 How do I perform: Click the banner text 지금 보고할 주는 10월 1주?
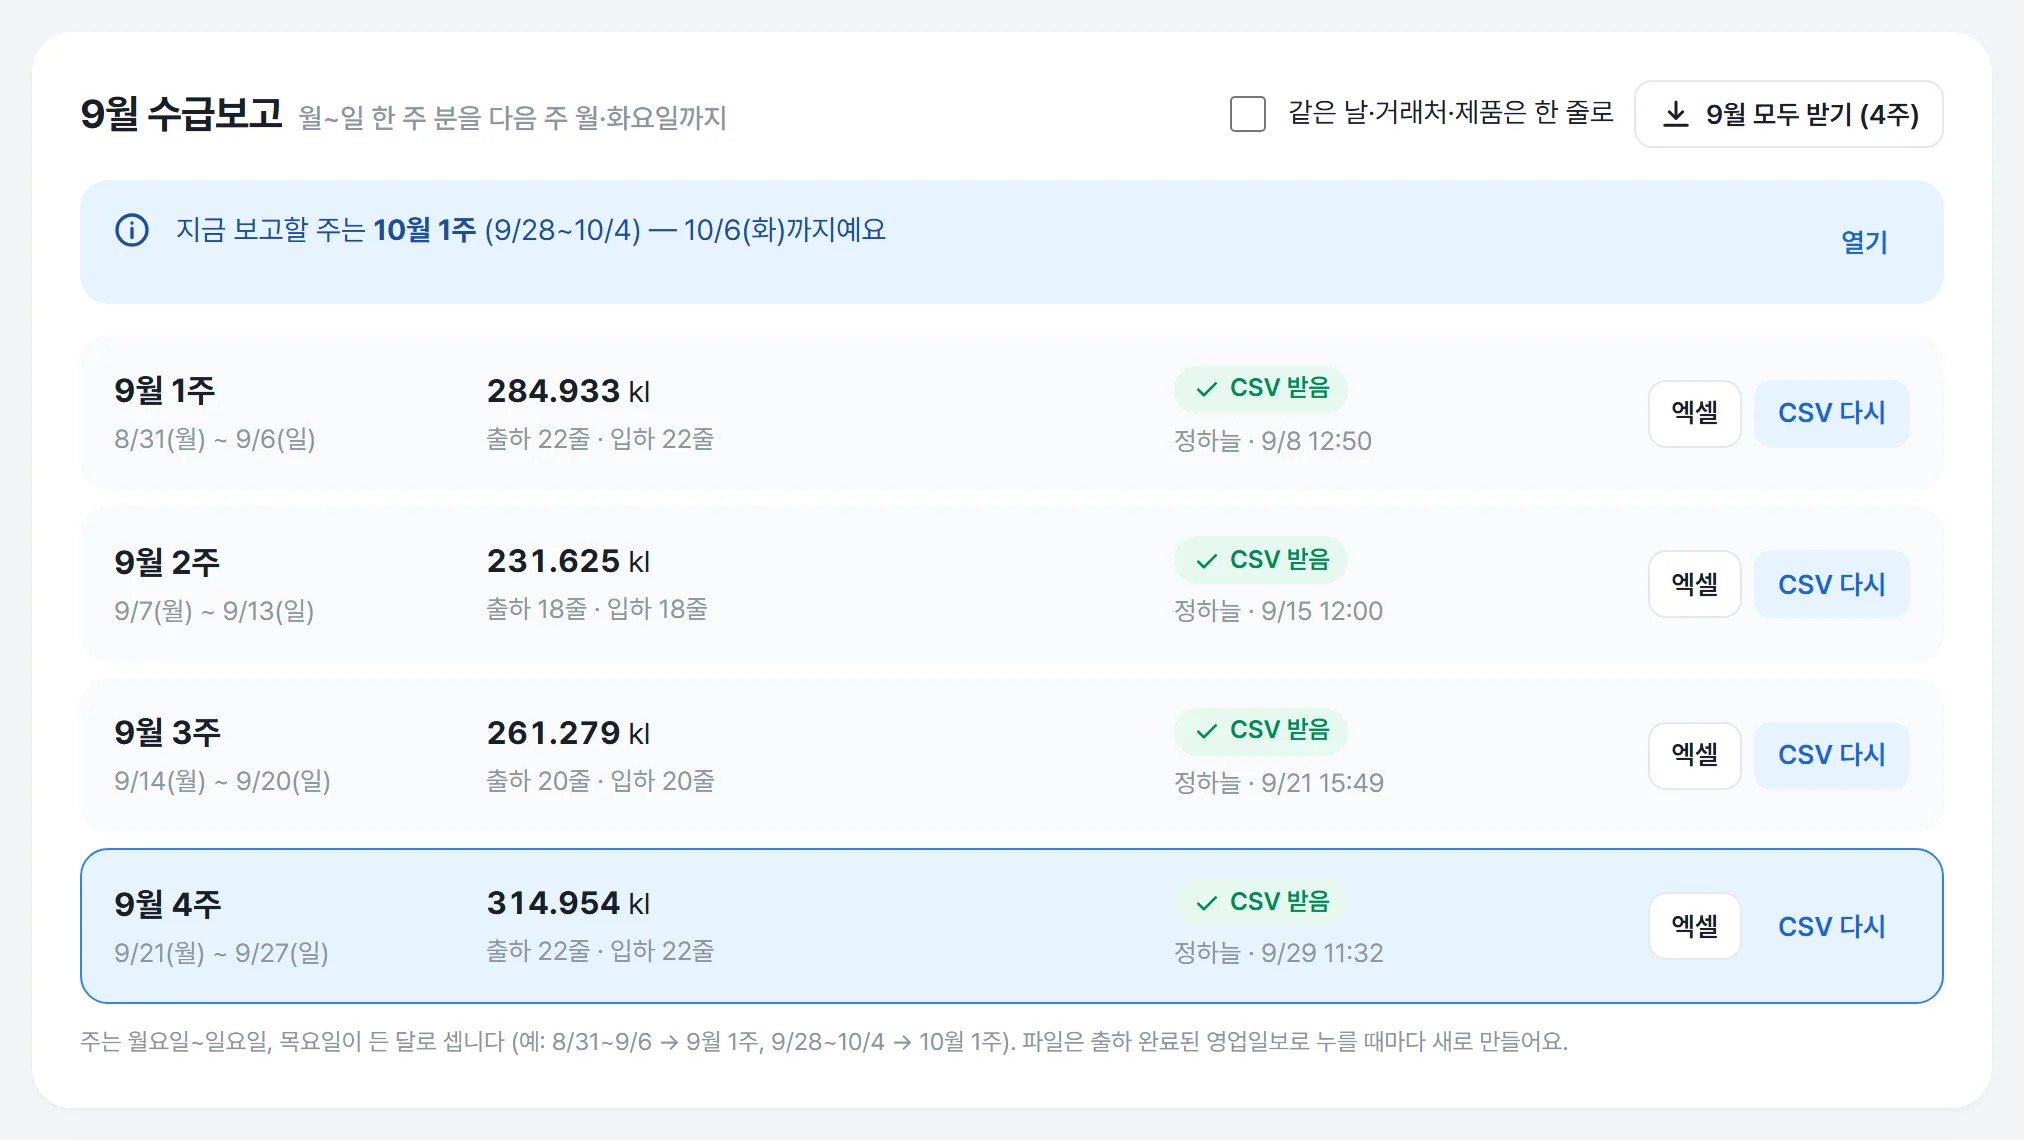point(326,230)
